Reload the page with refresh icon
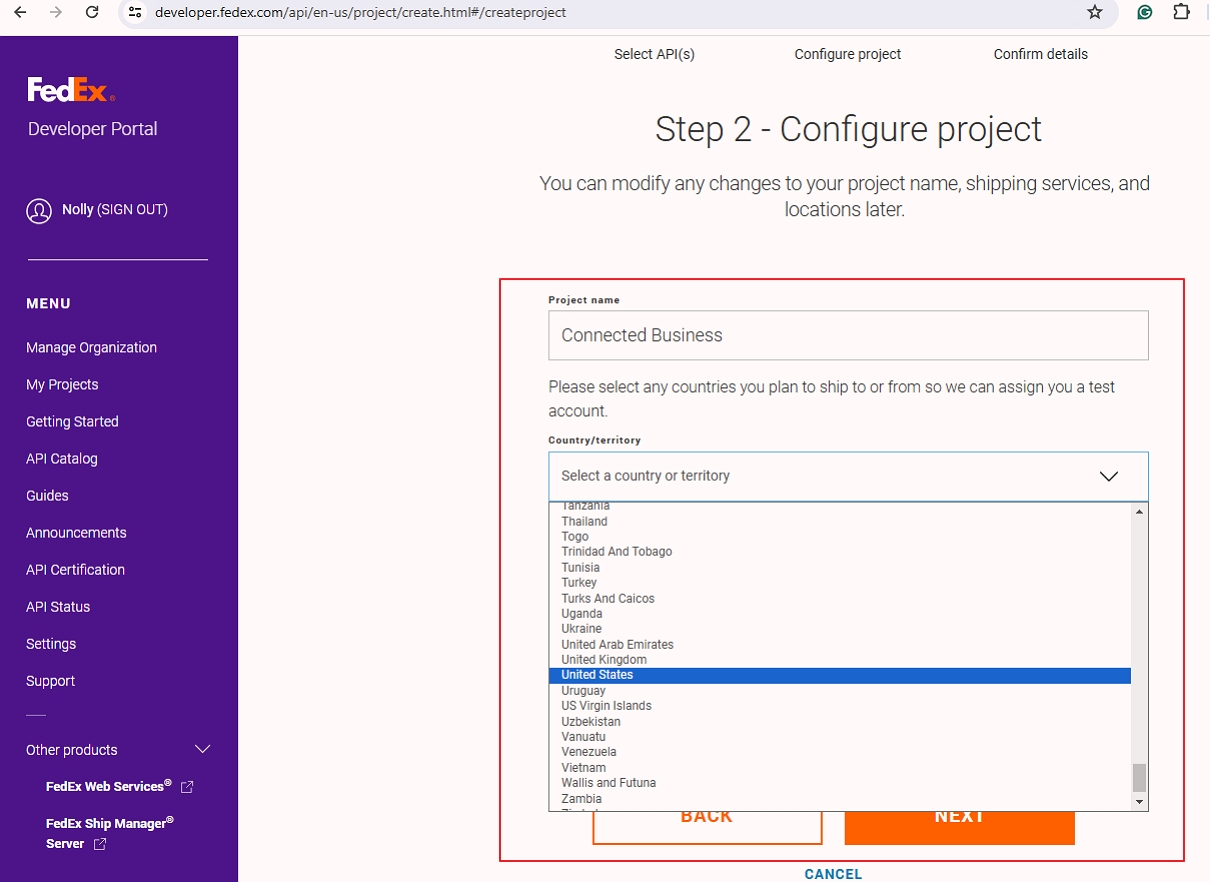 [x=92, y=12]
